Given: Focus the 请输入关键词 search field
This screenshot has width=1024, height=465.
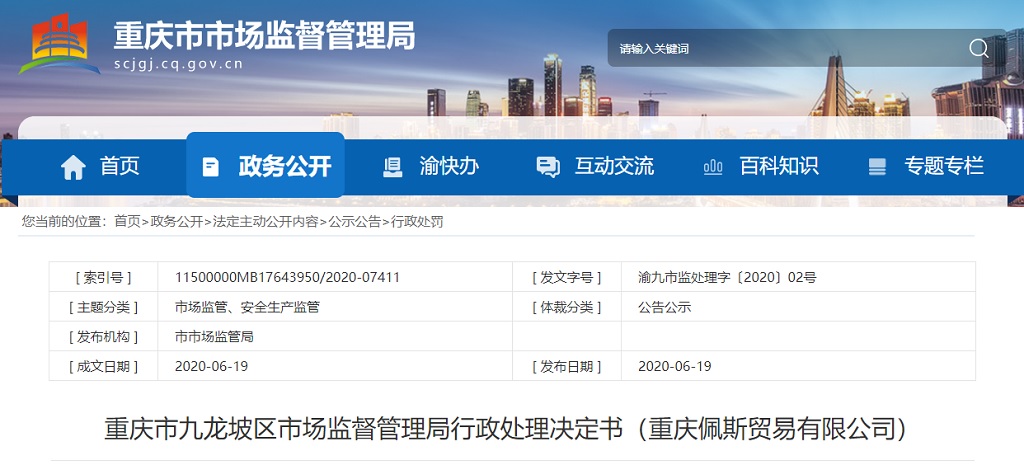Looking at the screenshot, I should 780,48.
